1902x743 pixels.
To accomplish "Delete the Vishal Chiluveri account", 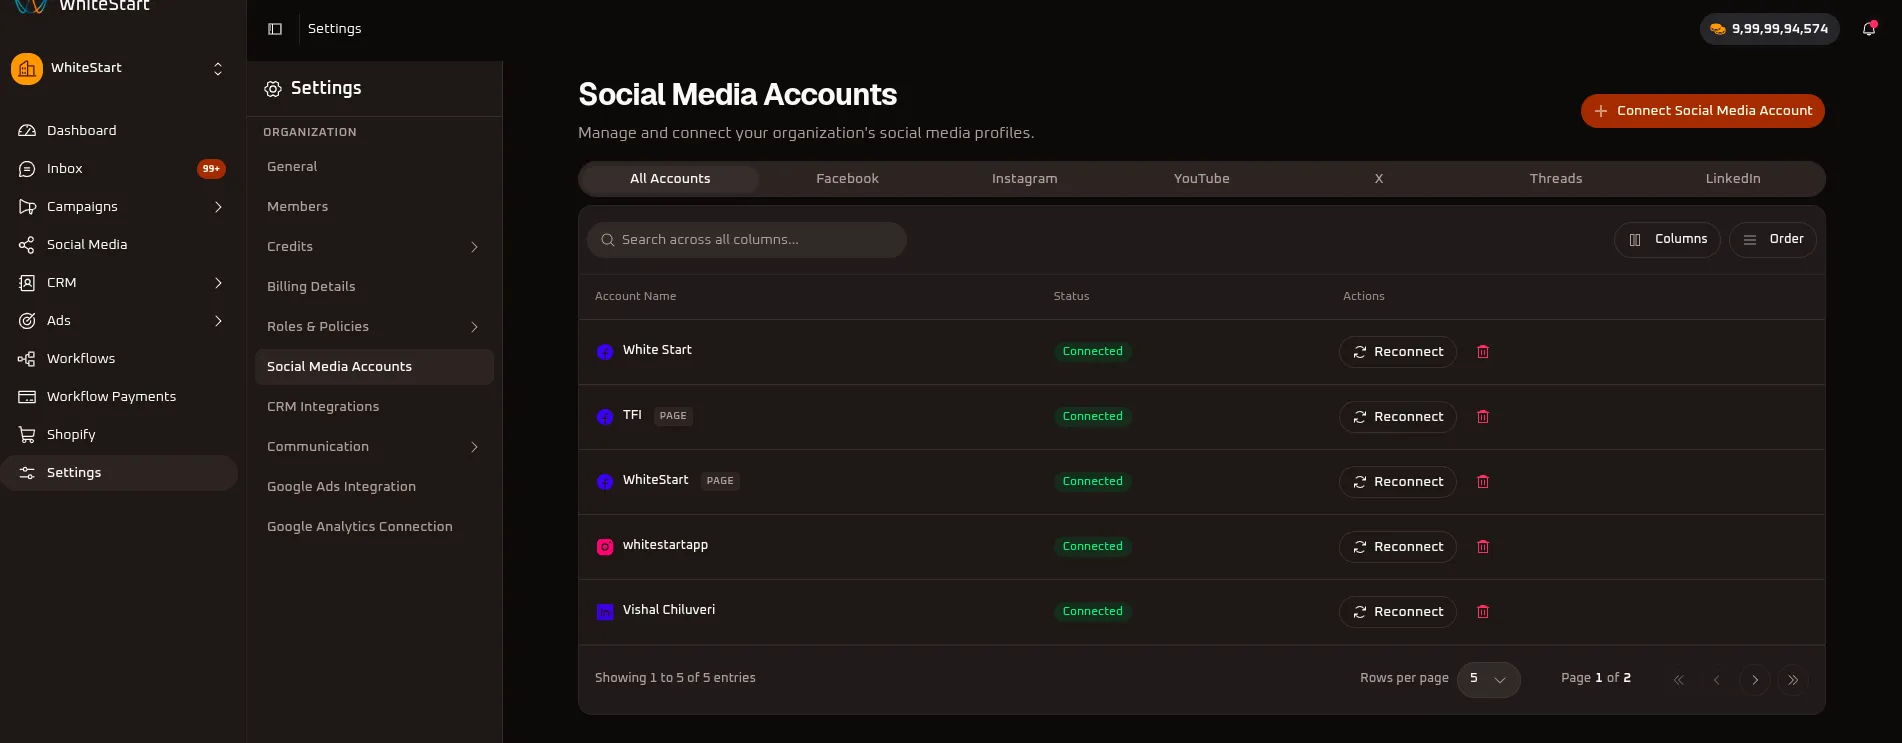I will click(x=1483, y=612).
